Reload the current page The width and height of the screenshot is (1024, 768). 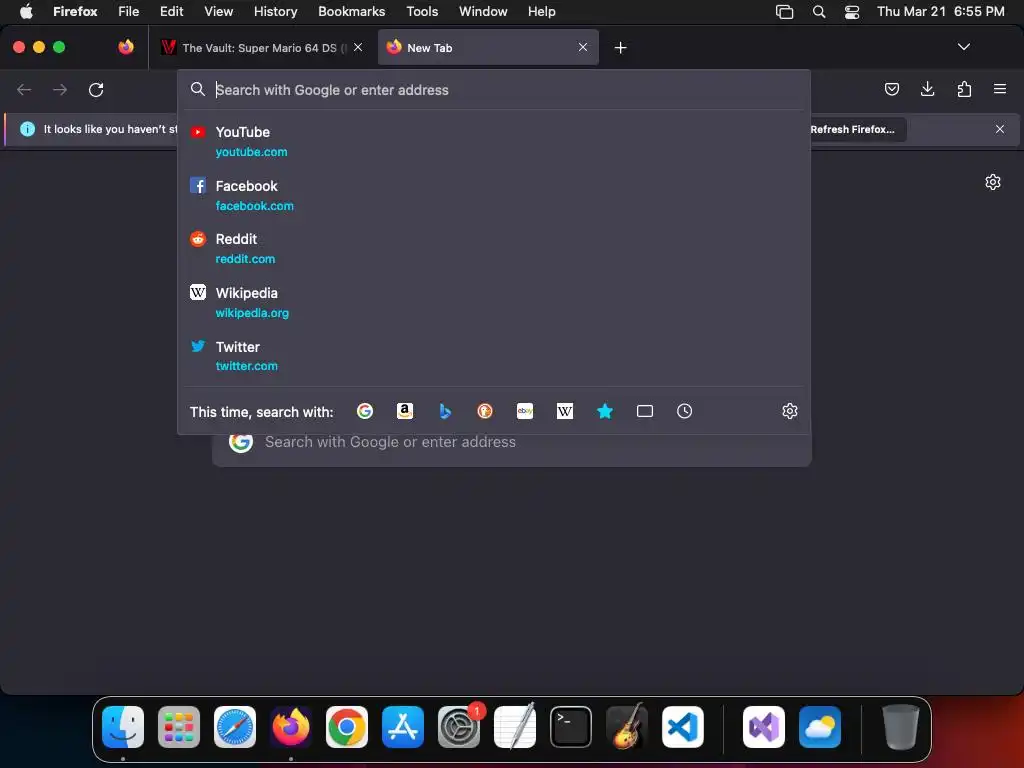pyautogui.click(x=96, y=89)
